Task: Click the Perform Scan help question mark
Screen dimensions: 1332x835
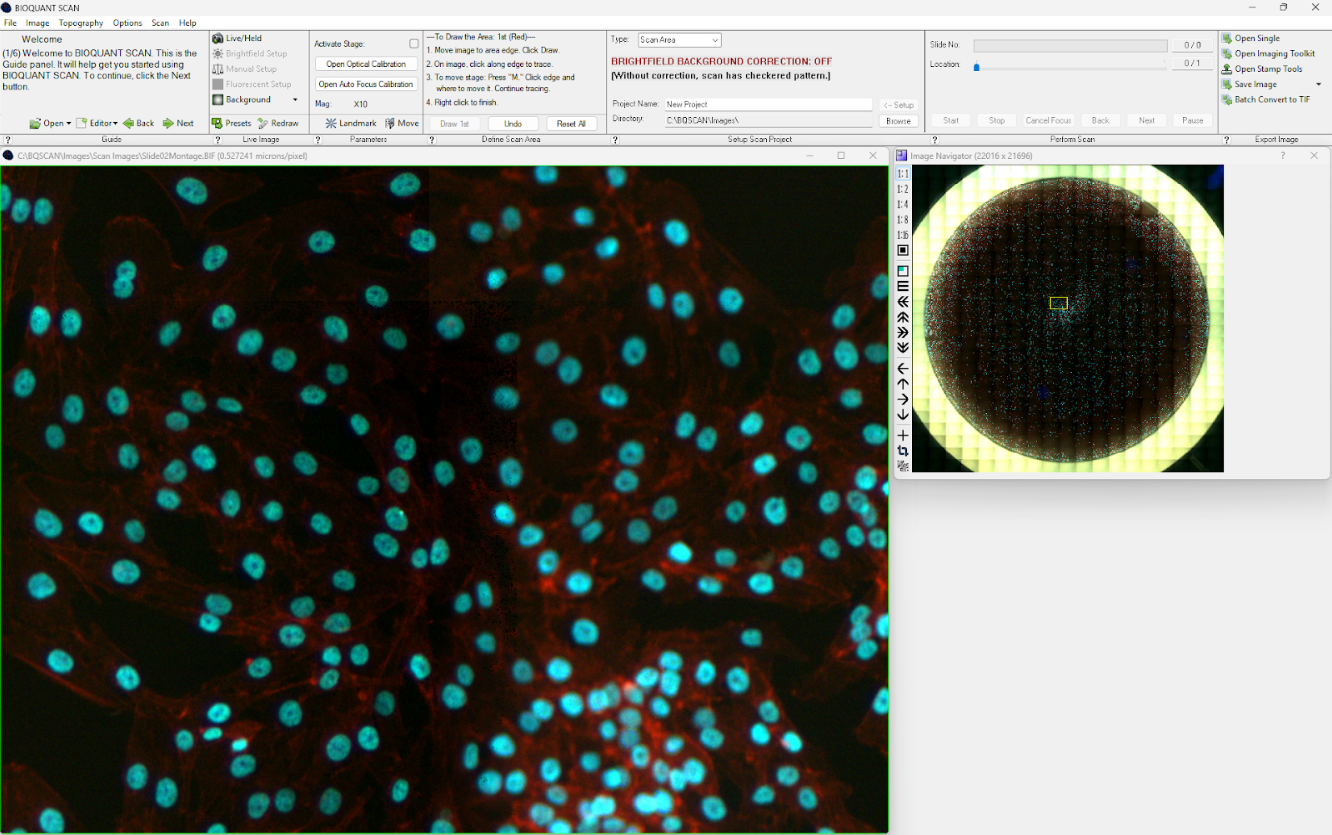Action: pyautogui.click(x=935, y=140)
